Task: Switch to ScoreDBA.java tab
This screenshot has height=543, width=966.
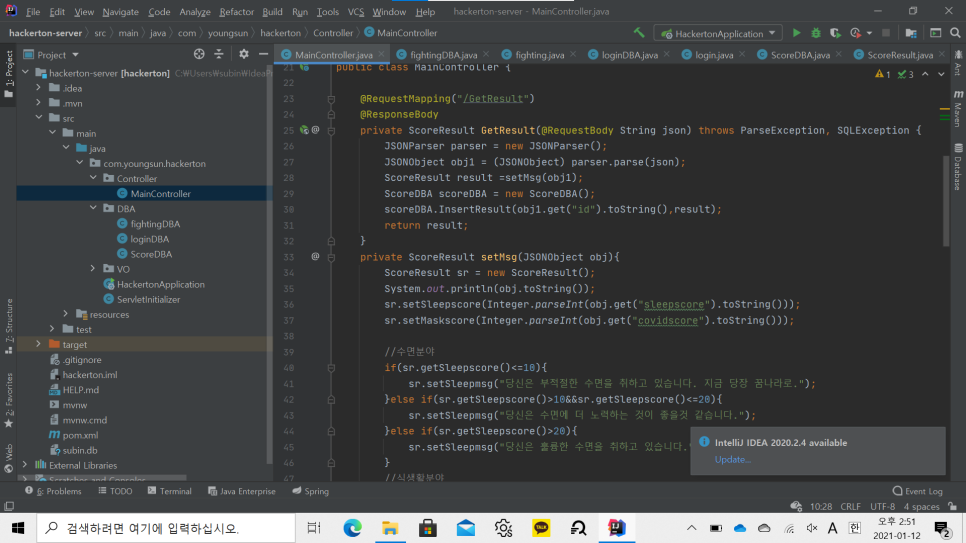Action: coord(800,55)
